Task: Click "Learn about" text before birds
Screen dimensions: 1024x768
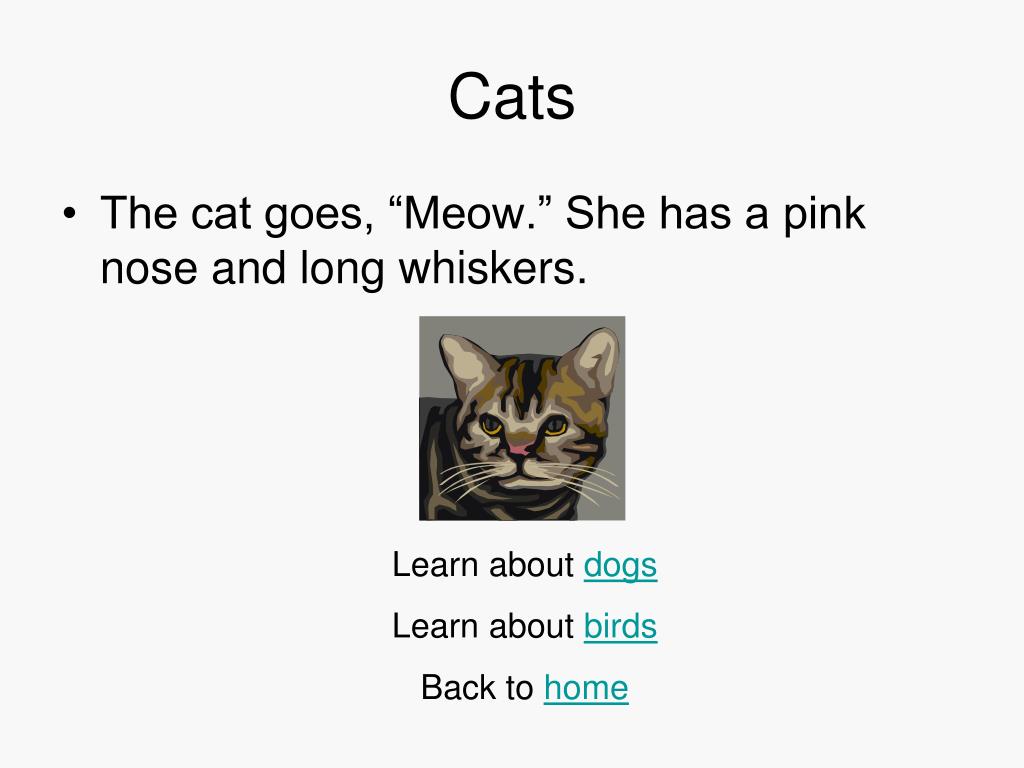Action: click(483, 626)
